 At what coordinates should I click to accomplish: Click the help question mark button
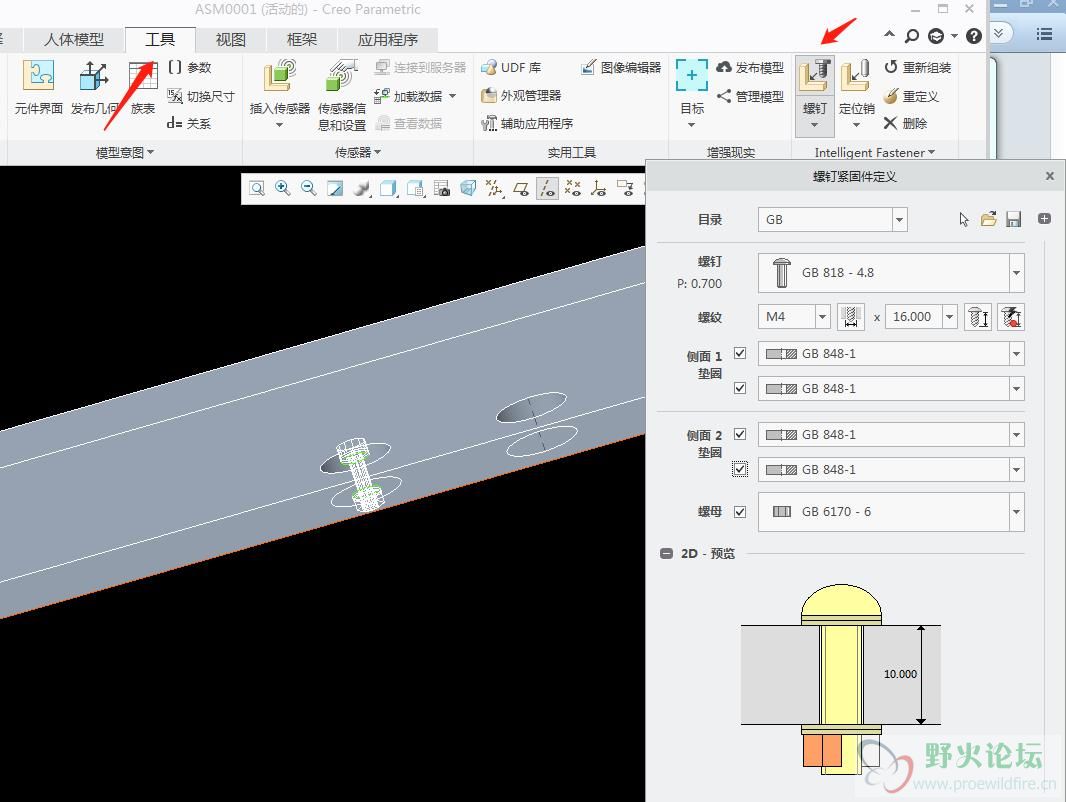click(974, 35)
